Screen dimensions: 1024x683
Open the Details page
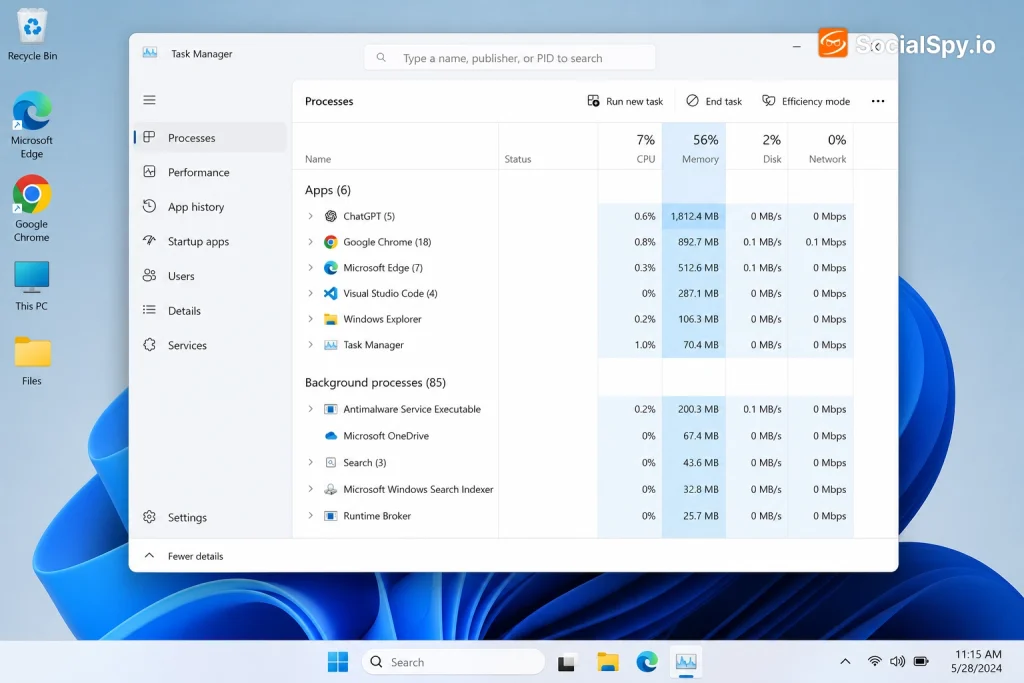(x=210, y=311)
